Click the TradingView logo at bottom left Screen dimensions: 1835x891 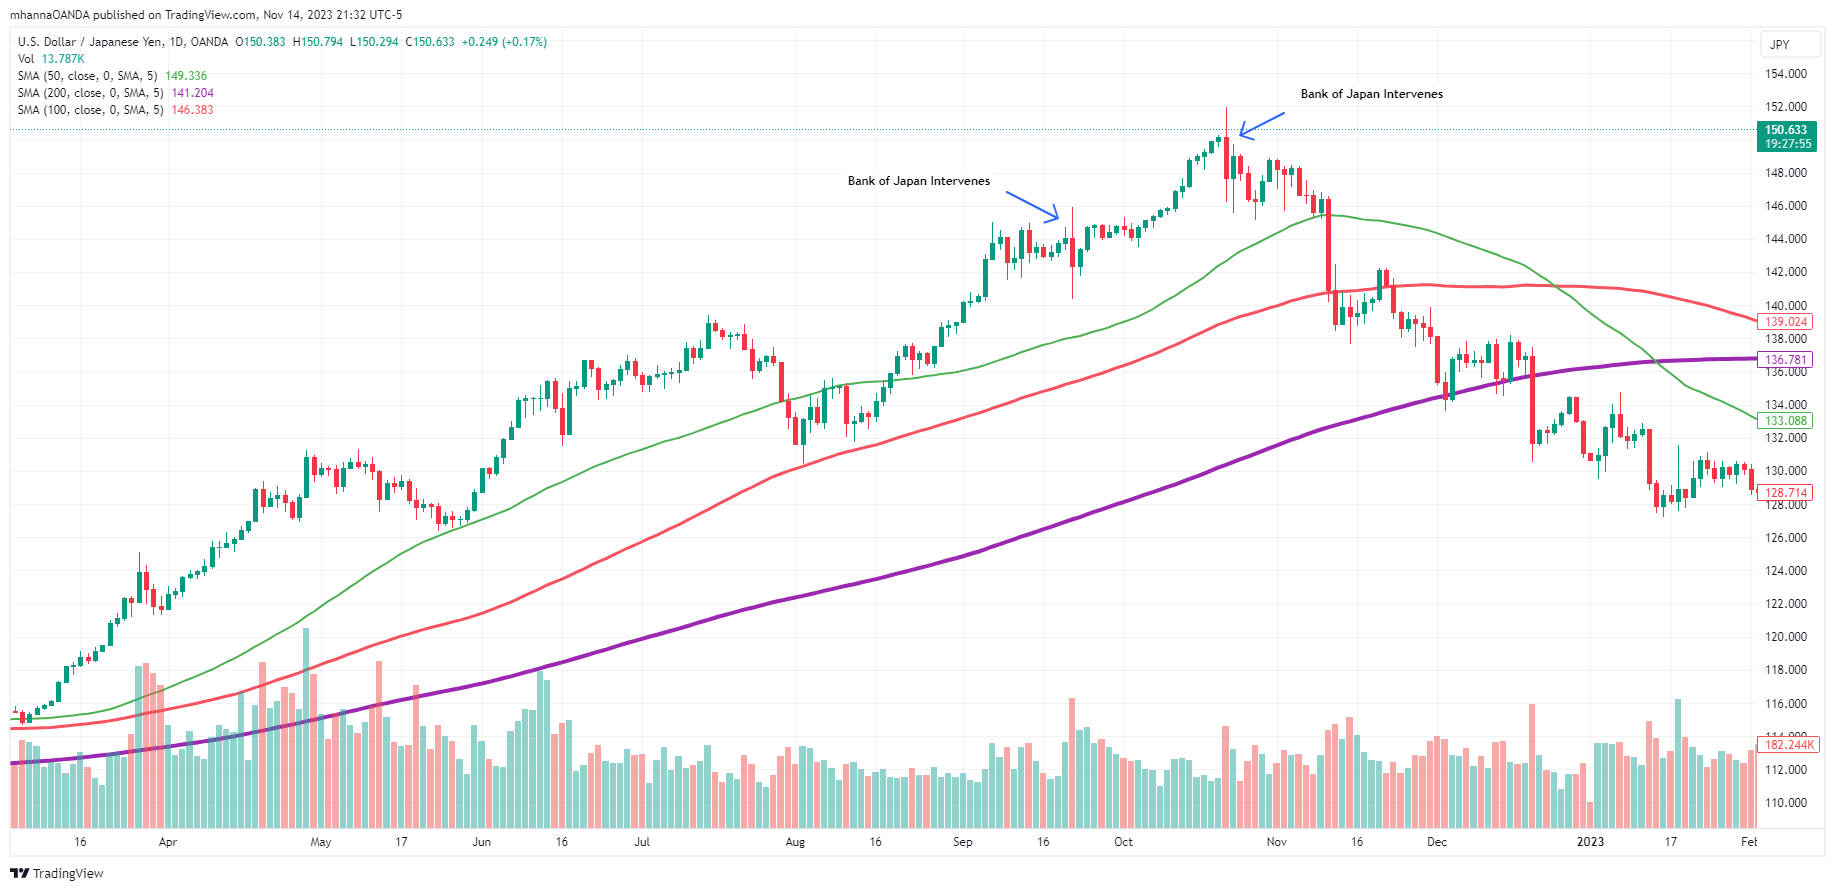(57, 873)
